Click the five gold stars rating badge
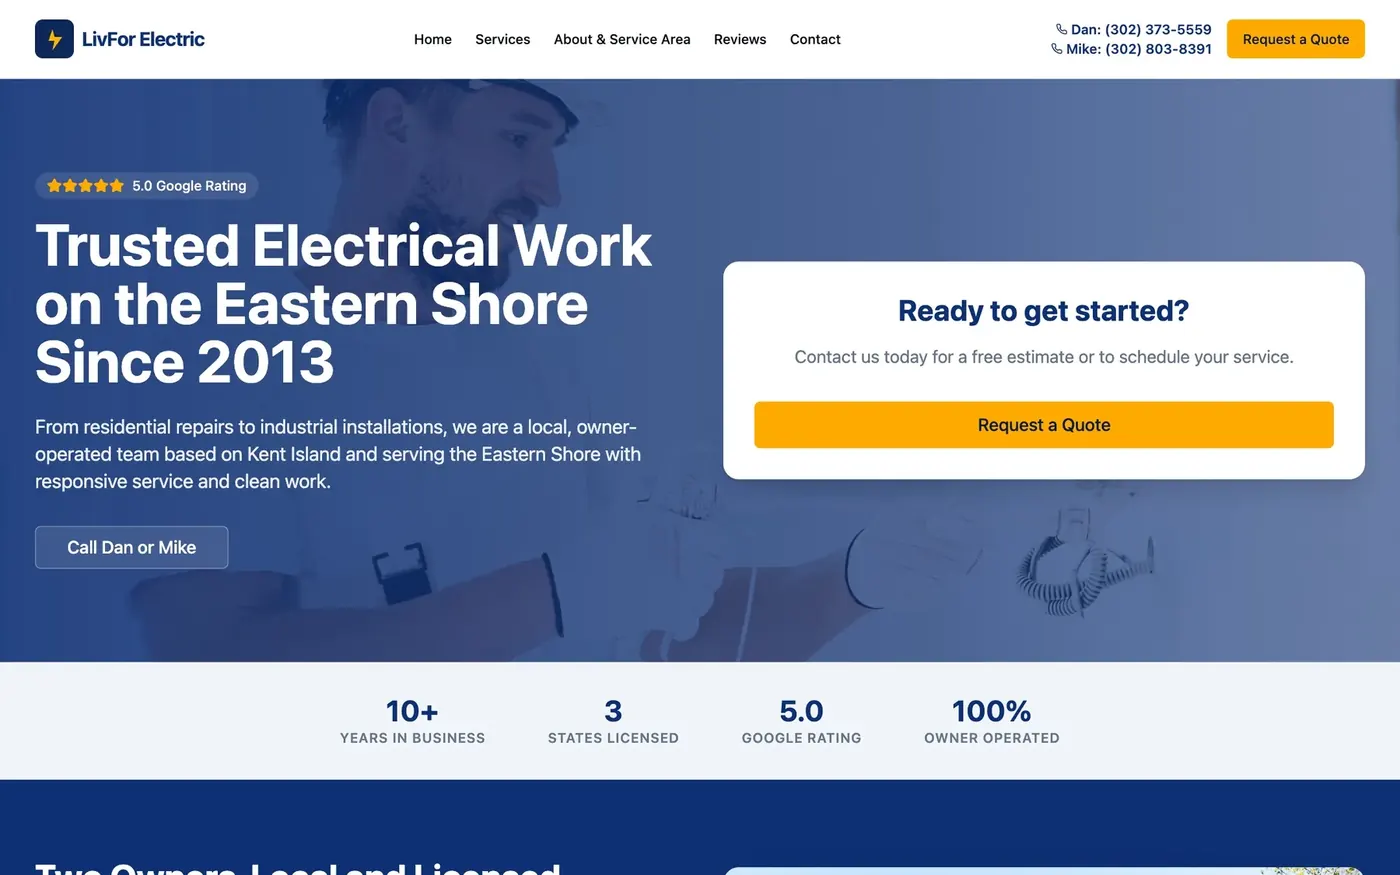Viewport: 1400px width, 875px height. coord(85,186)
